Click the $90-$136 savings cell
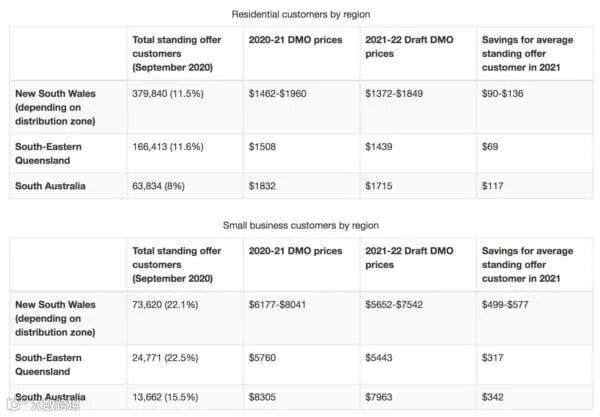The width and height of the screenshot is (600, 417). coord(506,94)
